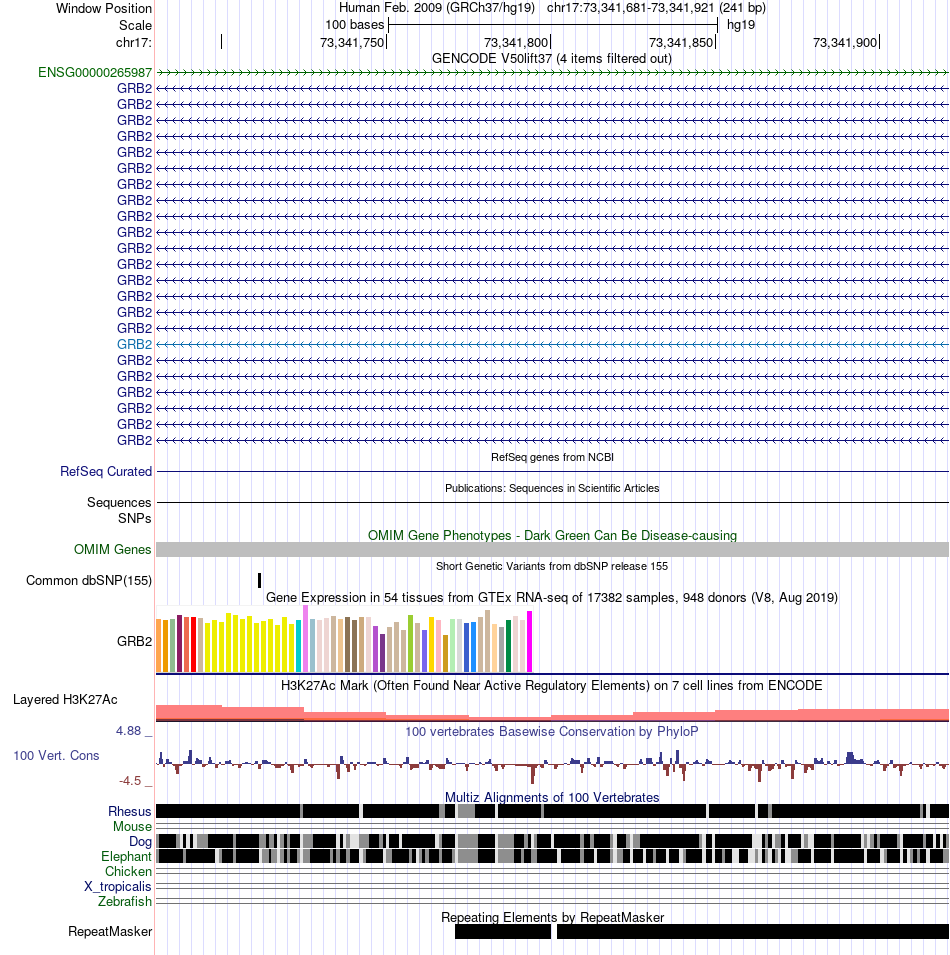
Task: Select the Dog species label
Action: pos(140,842)
